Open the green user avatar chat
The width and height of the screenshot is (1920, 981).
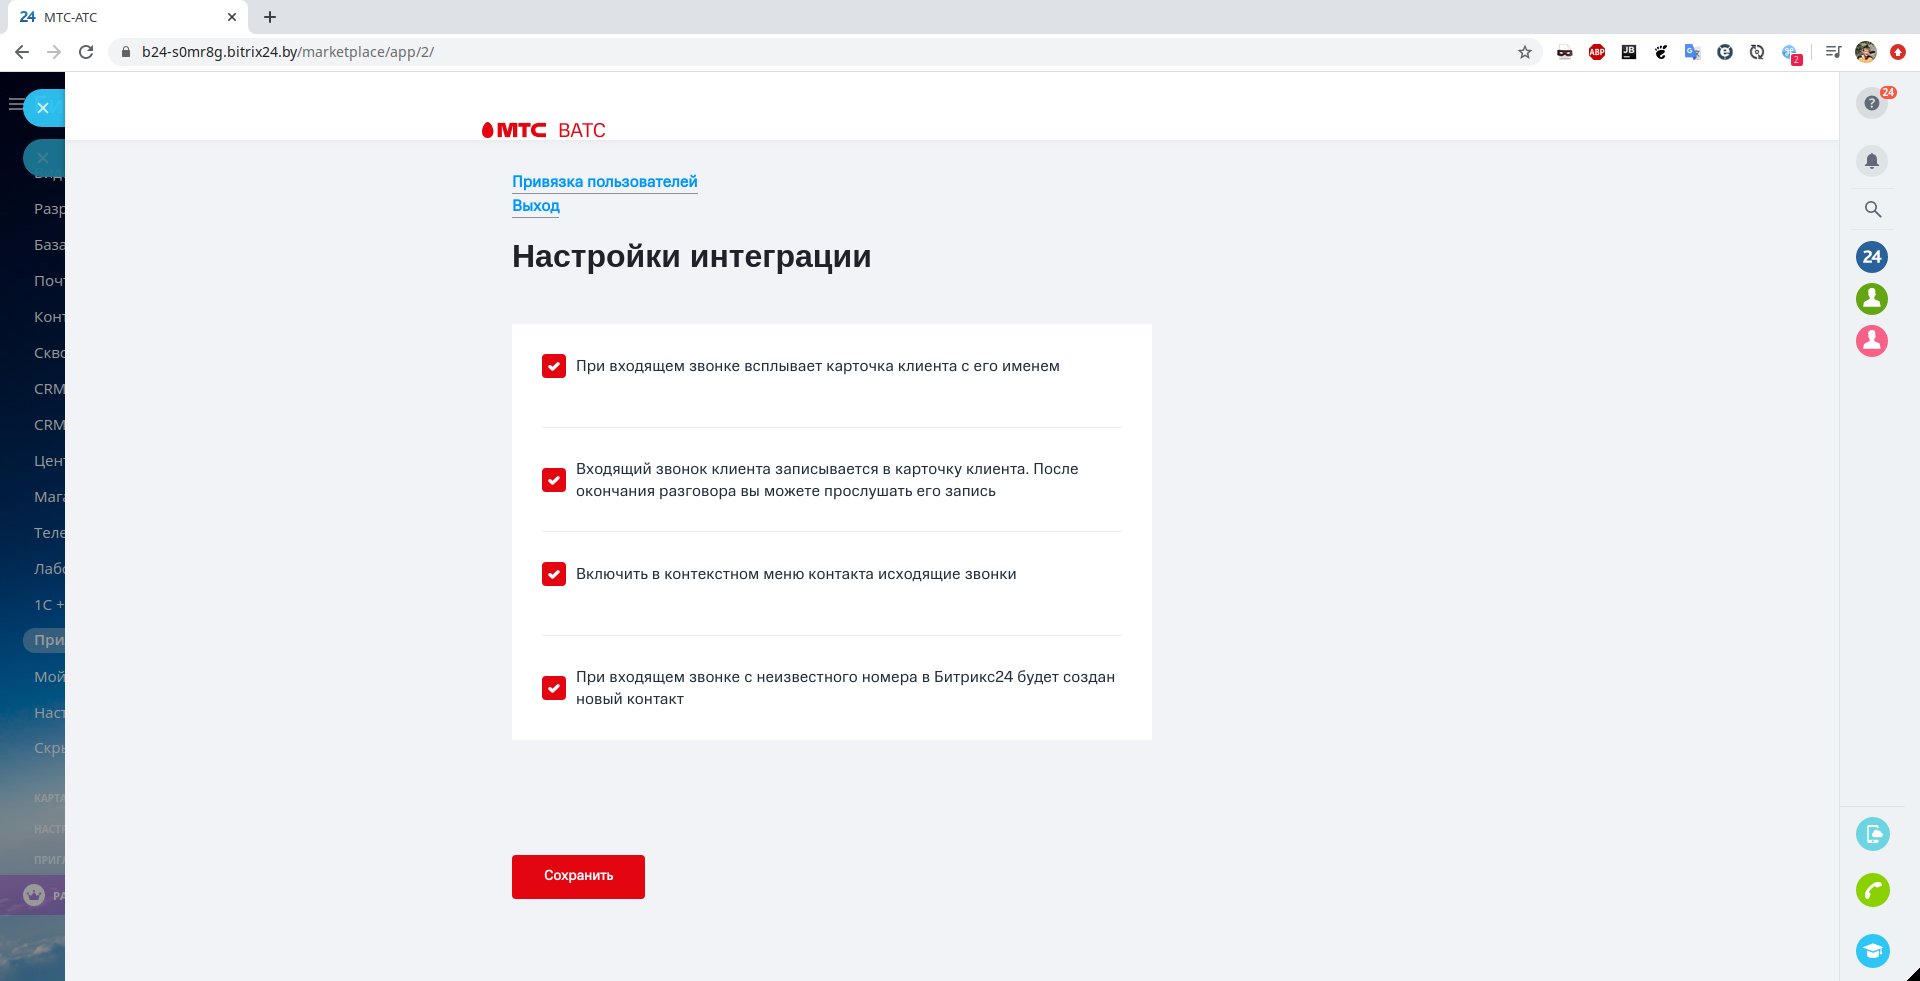tap(1872, 299)
